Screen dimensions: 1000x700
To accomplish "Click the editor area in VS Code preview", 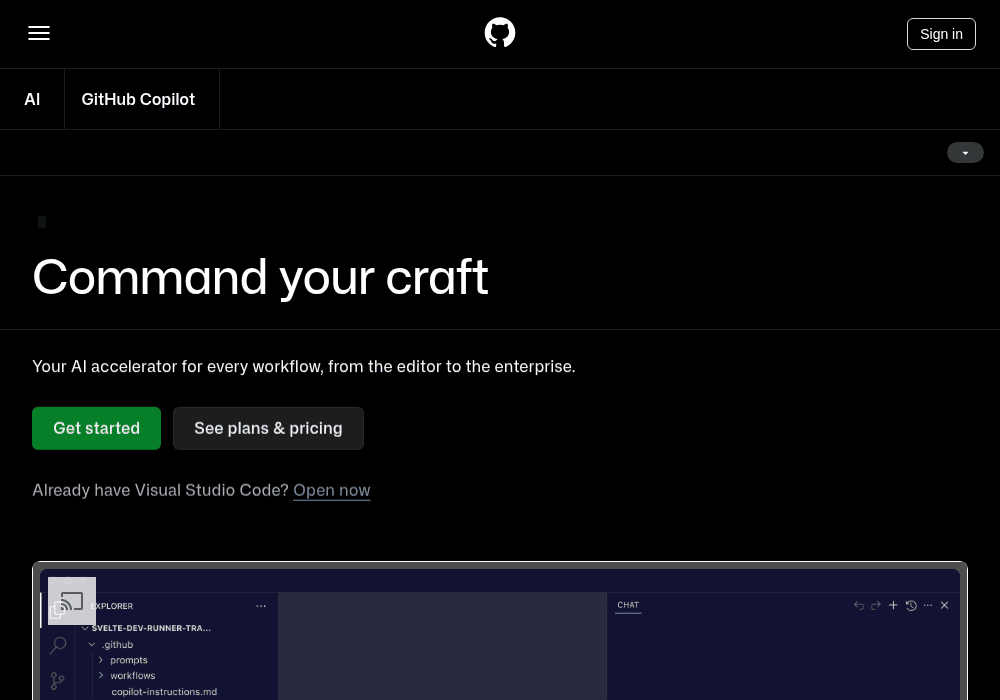I will pos(442,645).
